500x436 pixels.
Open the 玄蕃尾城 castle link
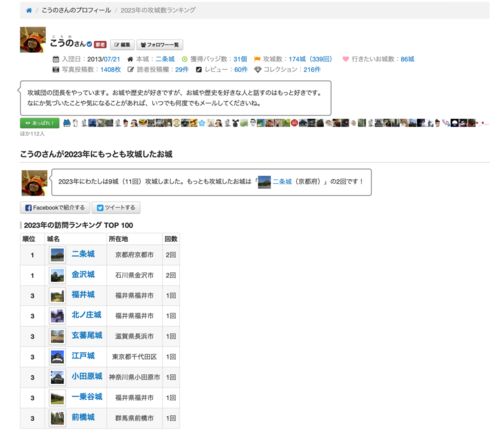[87, 335]
